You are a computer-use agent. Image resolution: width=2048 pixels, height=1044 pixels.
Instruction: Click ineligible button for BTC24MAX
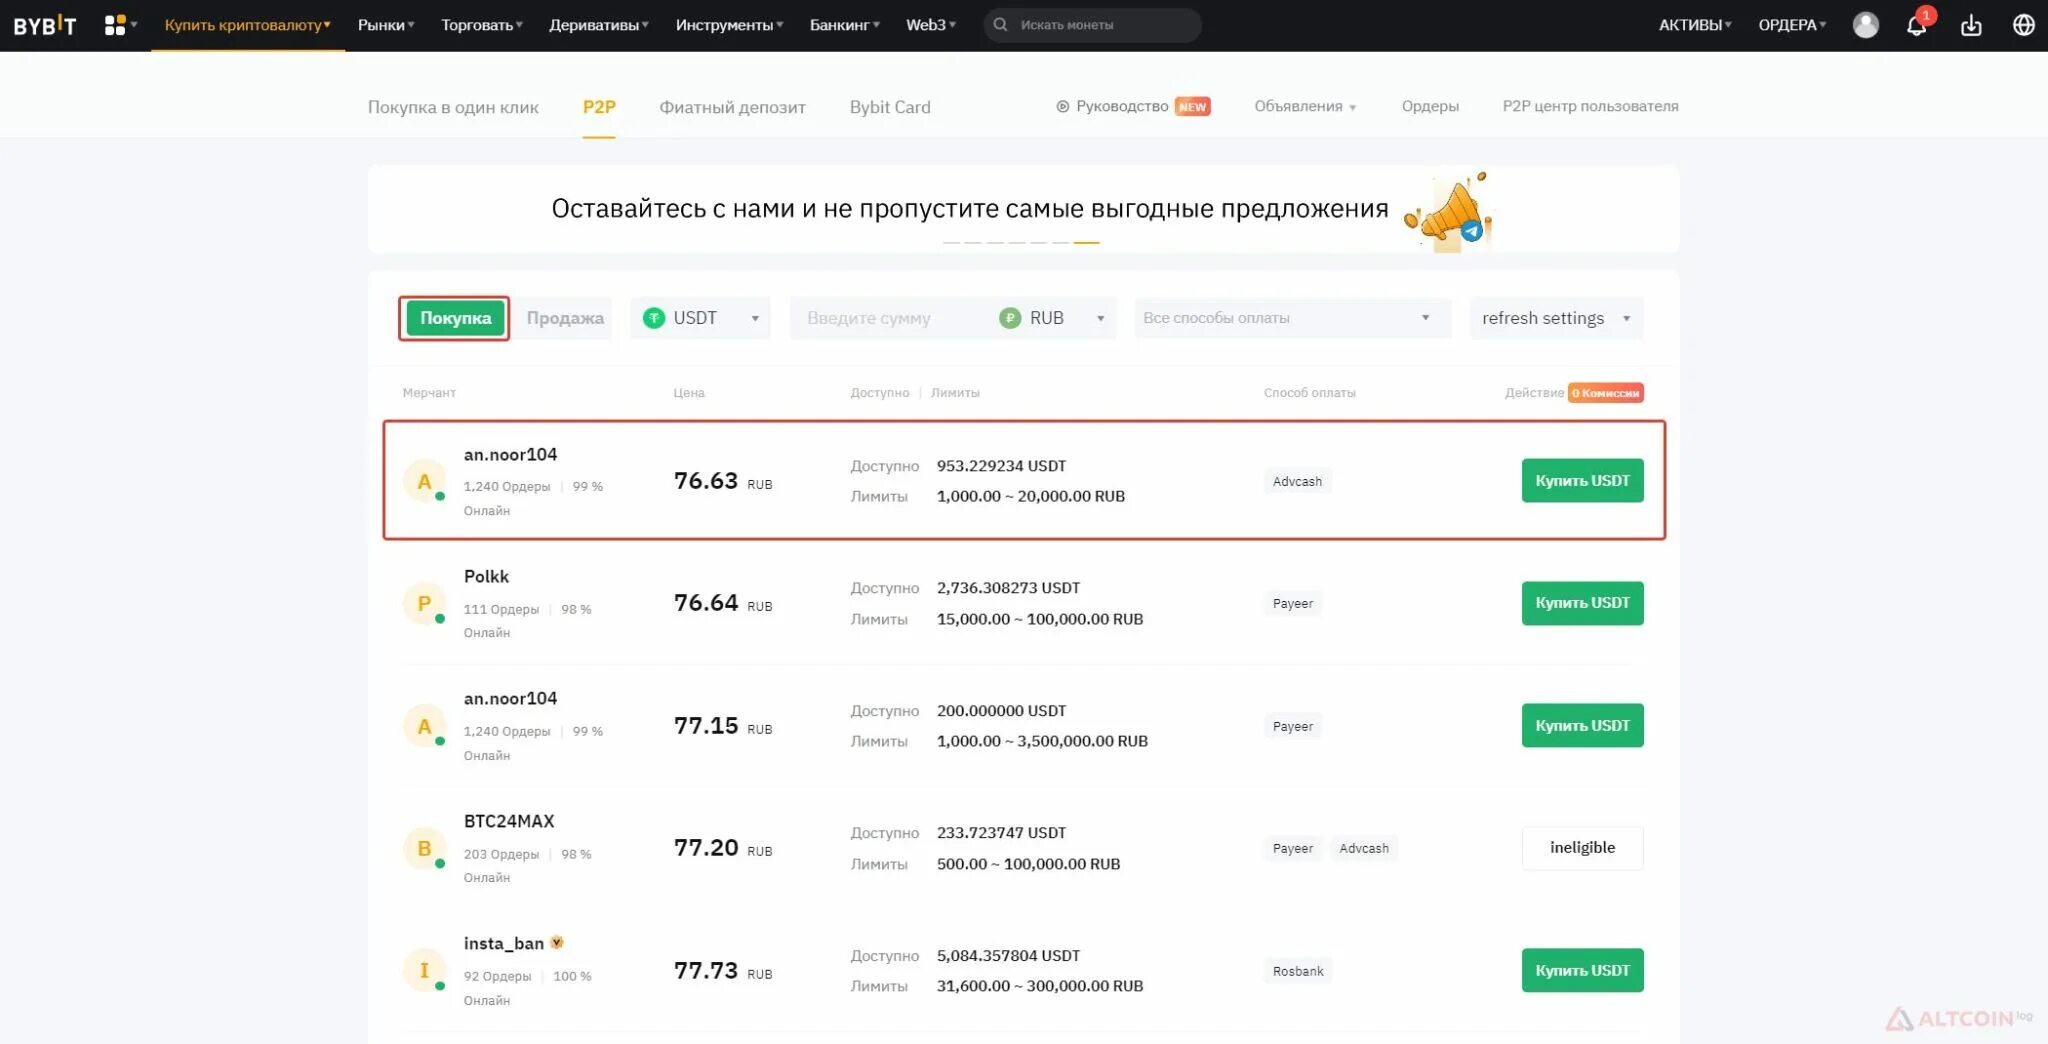[1582, 848]
